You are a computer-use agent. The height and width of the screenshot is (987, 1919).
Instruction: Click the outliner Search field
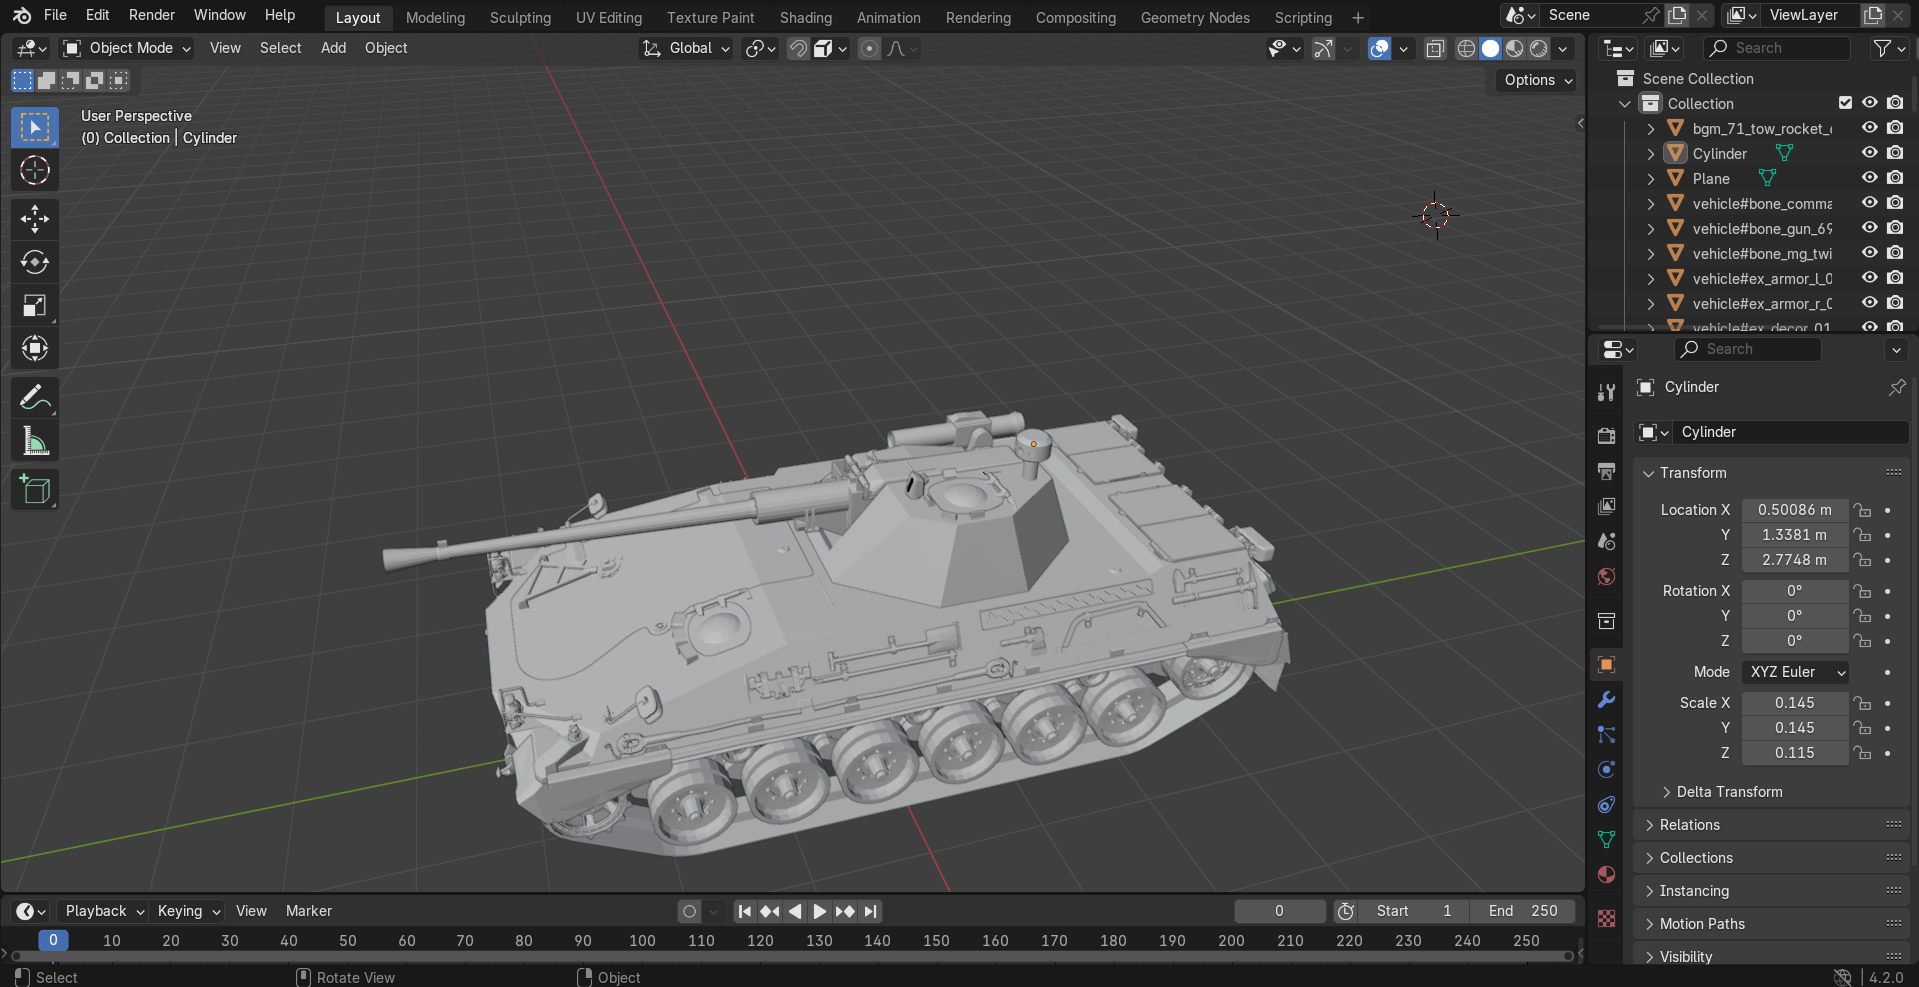point(1777,48)
